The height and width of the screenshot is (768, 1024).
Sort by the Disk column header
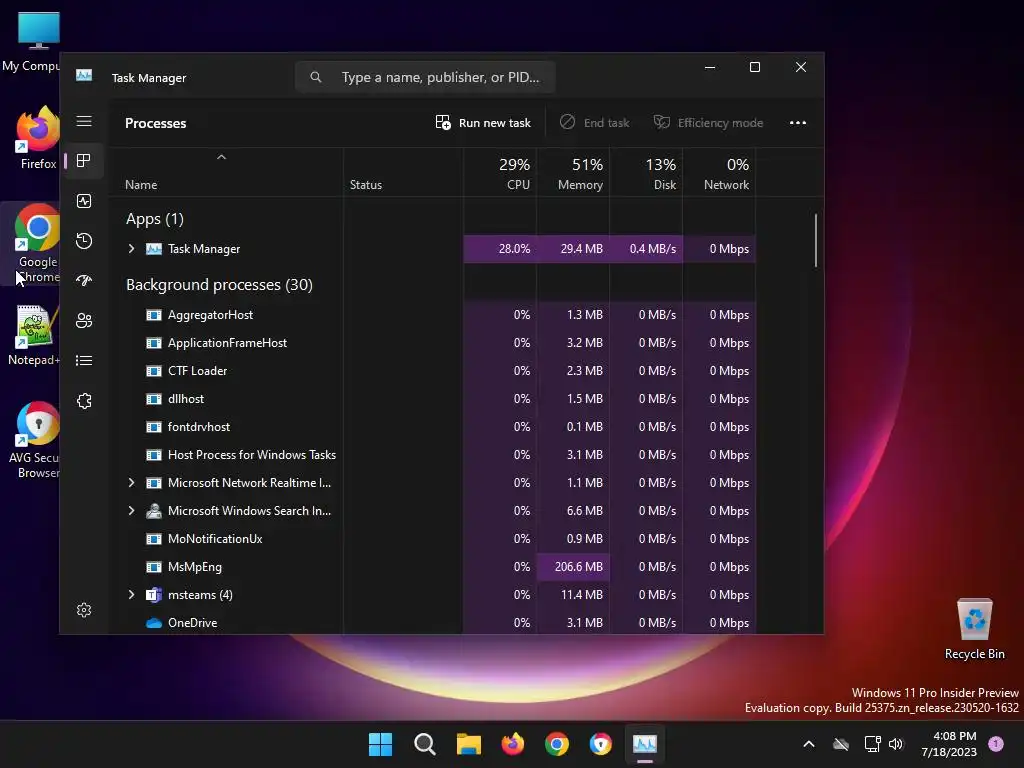pos(647,174)
